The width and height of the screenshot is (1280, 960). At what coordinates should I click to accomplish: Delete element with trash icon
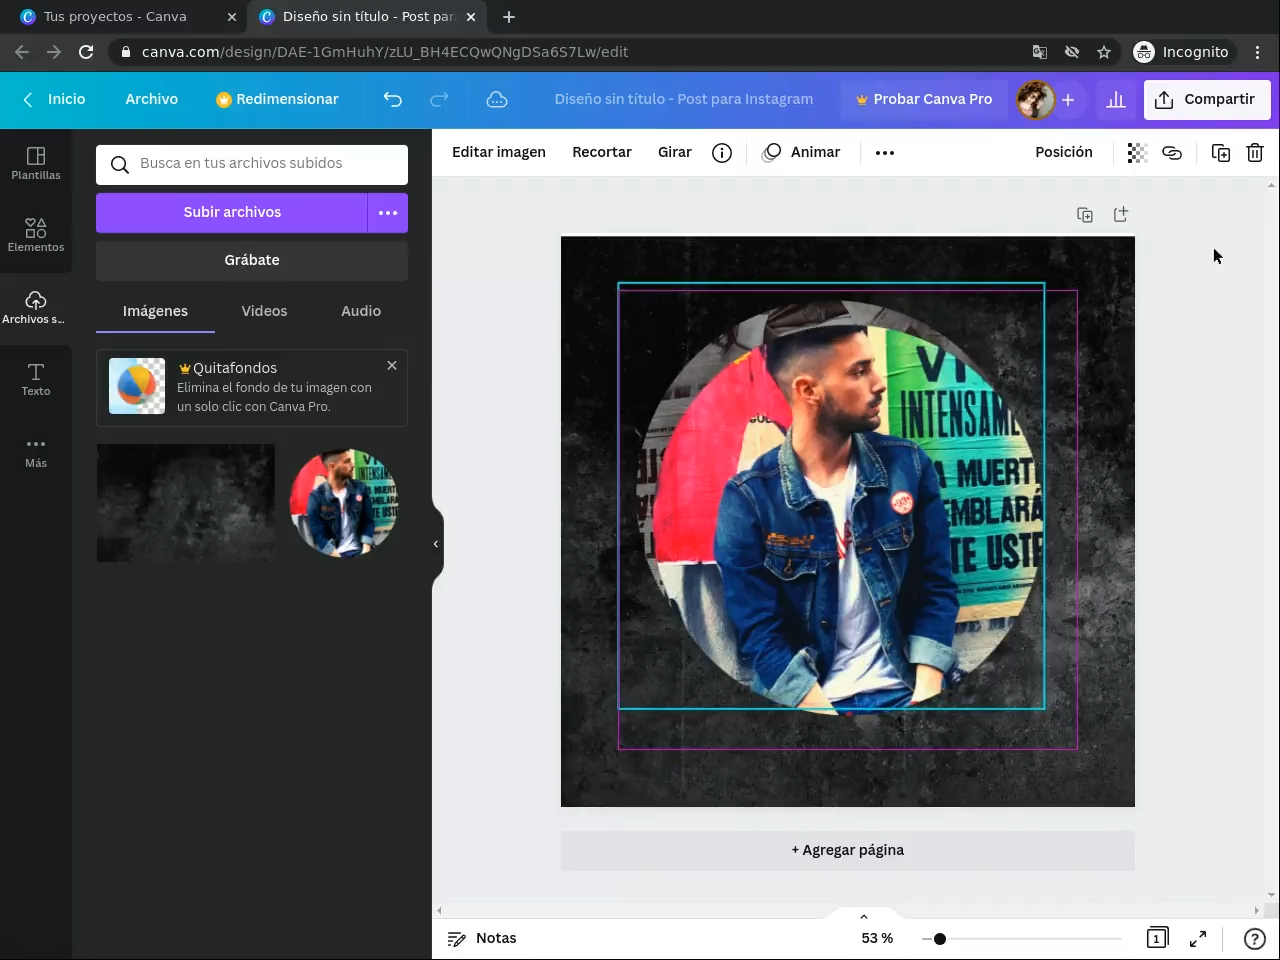(1255, 152)
